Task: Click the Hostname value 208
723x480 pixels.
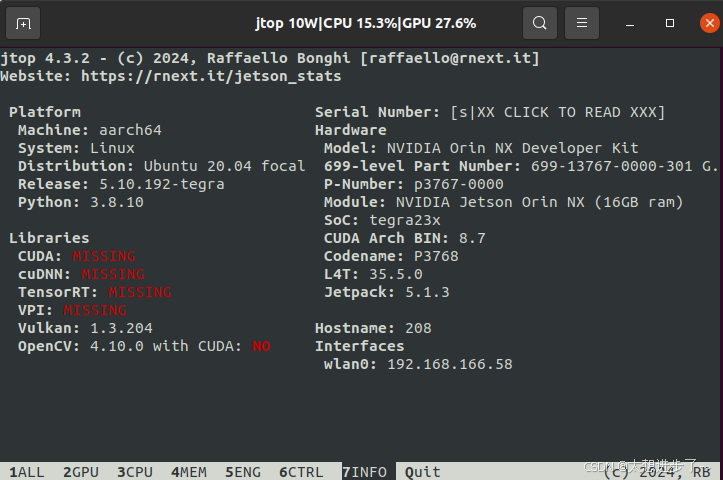Action: point(418,328)
